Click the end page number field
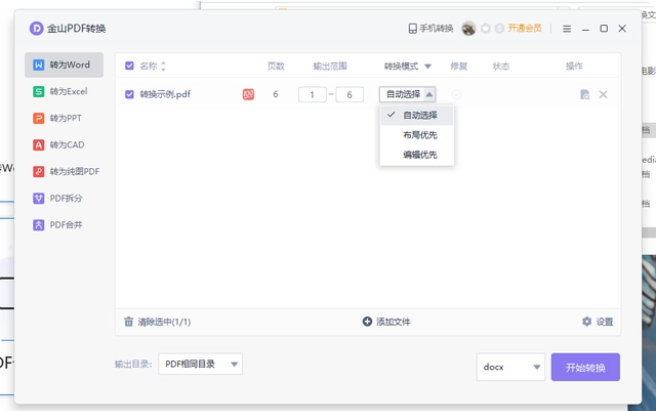 pyautogui.click(x=349, y=95)
